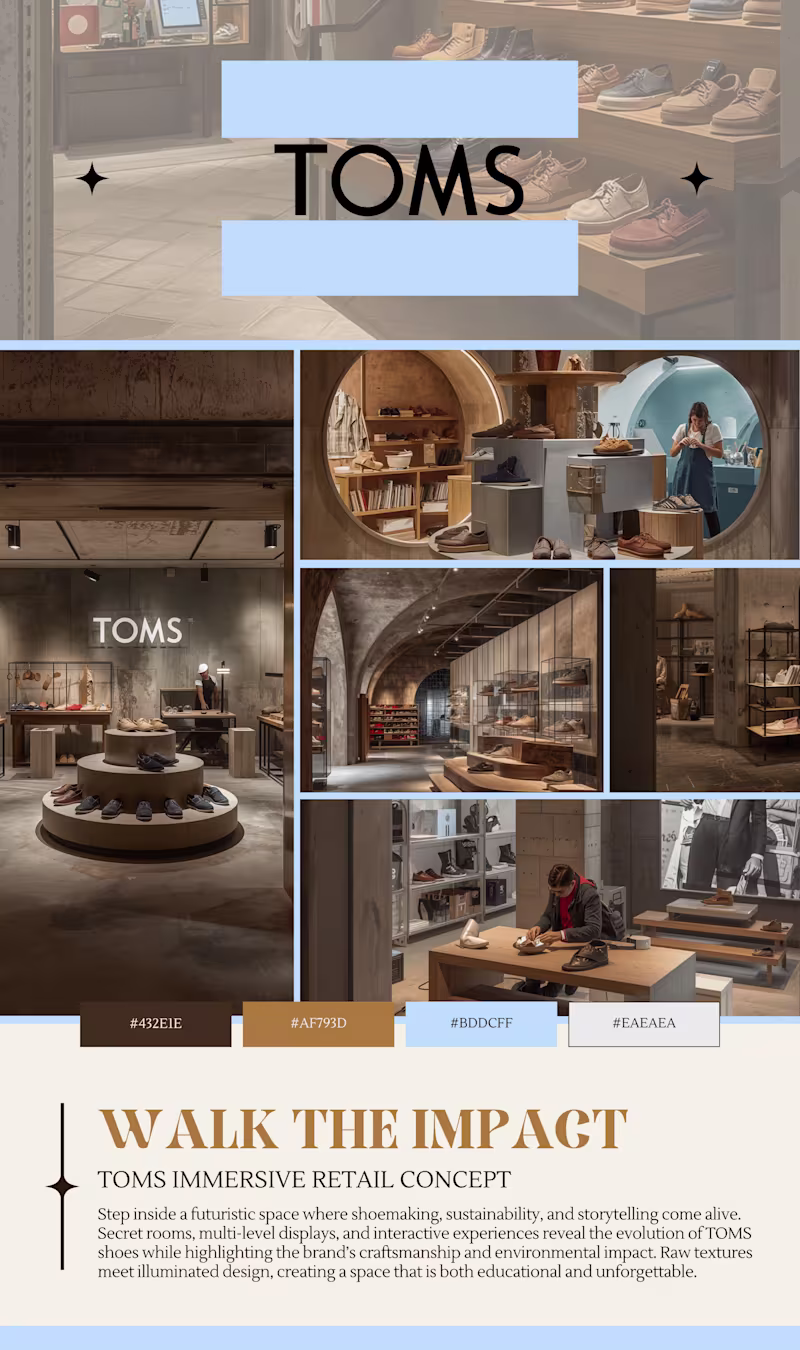Select the TOMS IMMERSIVE RETAIL CONCEPT subtitle

pos(304,1179)
